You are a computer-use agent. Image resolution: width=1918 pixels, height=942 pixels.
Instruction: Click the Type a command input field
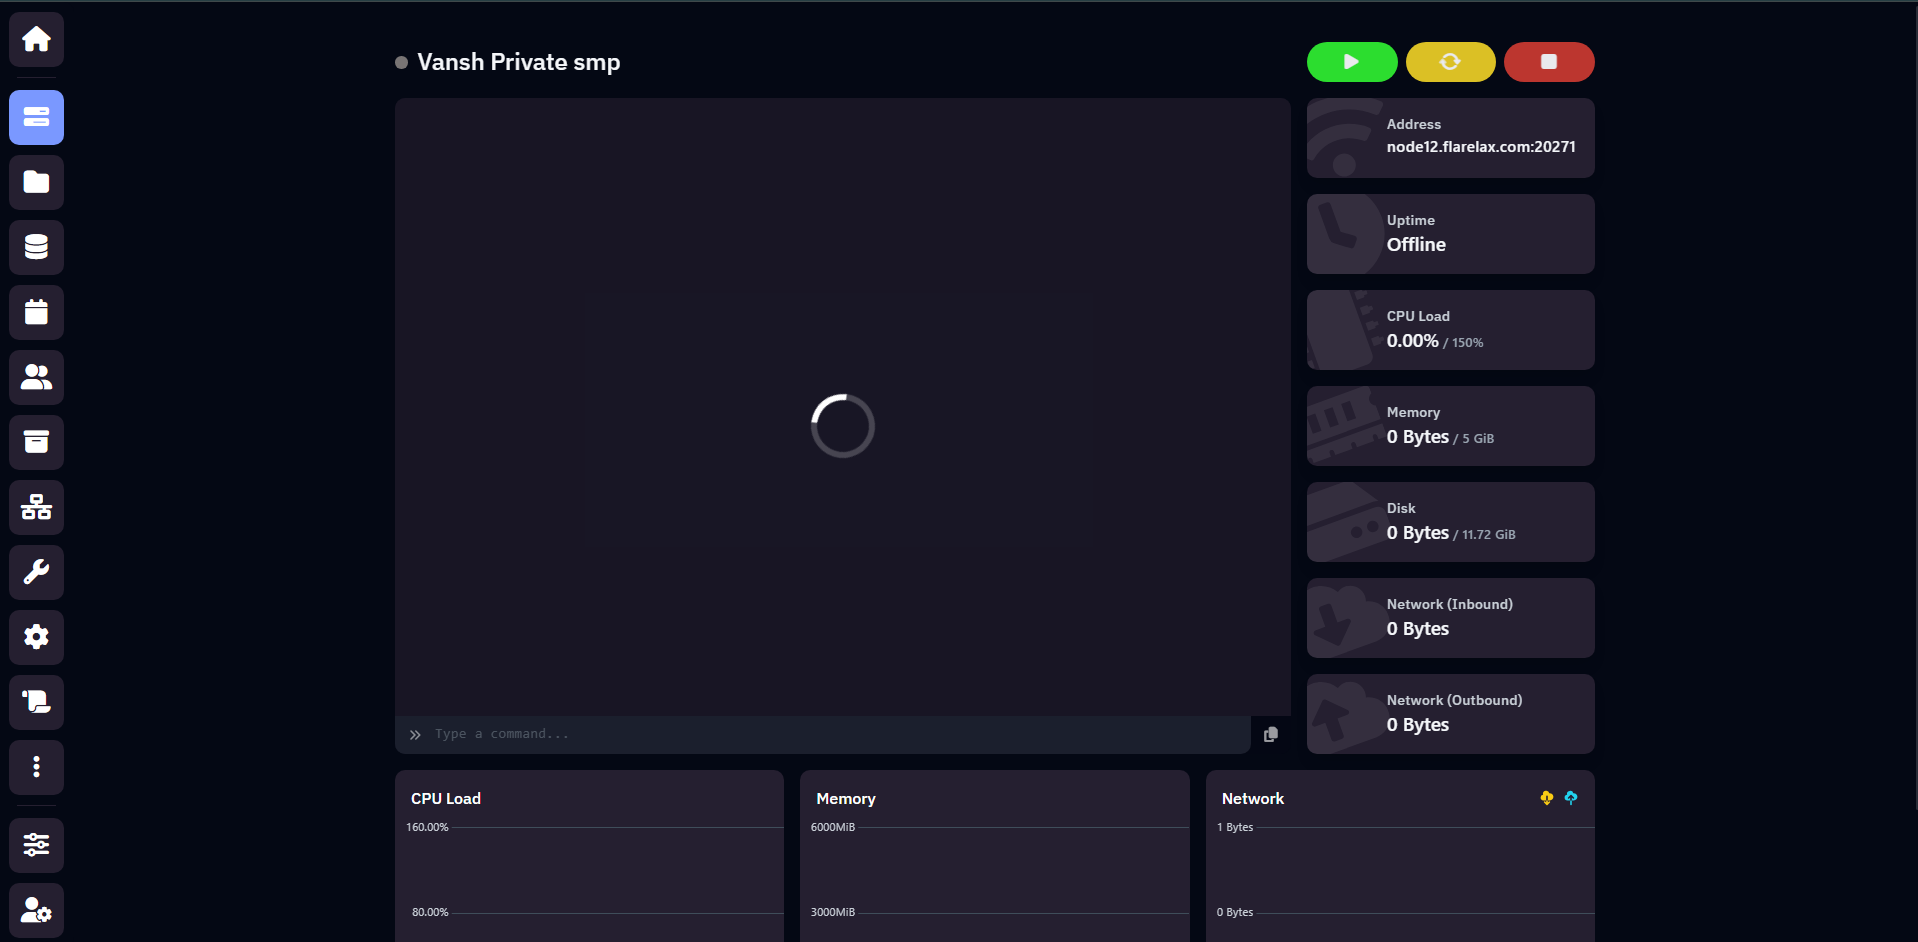[830, 734]
